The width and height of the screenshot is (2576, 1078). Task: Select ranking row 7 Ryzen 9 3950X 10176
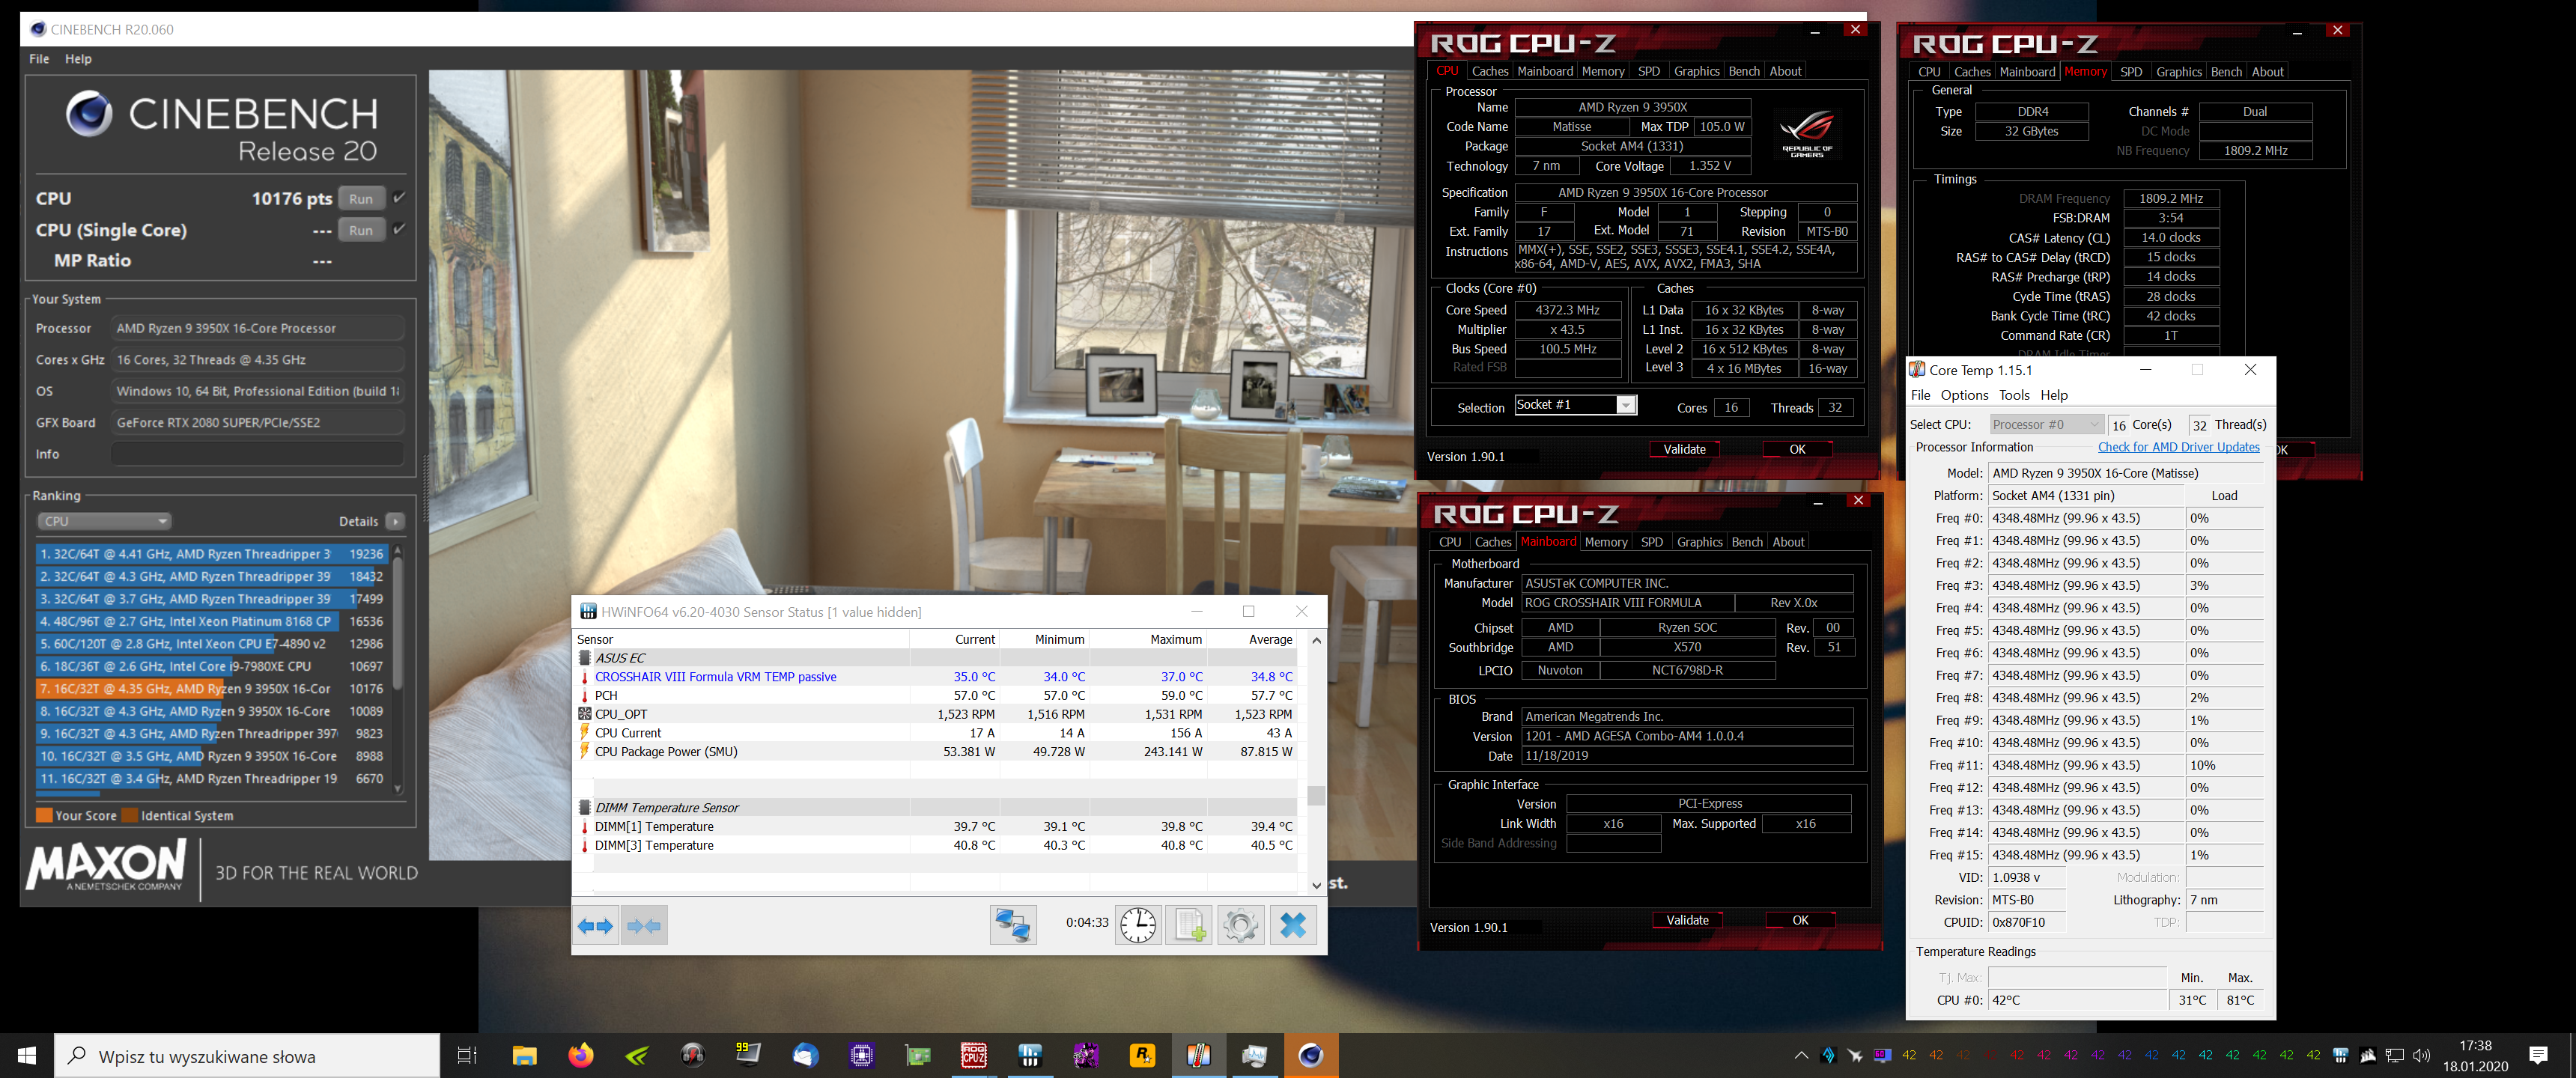[211, 688]
